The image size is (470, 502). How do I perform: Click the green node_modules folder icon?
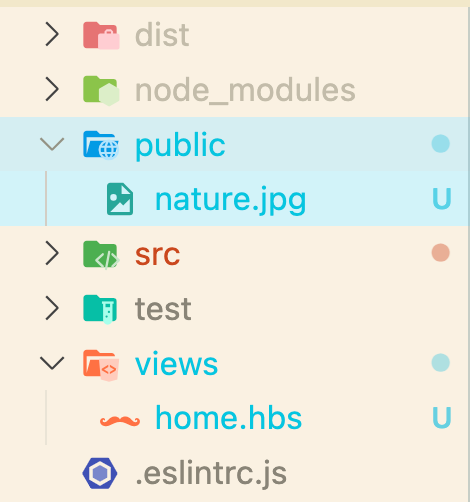tap(101, 90)
